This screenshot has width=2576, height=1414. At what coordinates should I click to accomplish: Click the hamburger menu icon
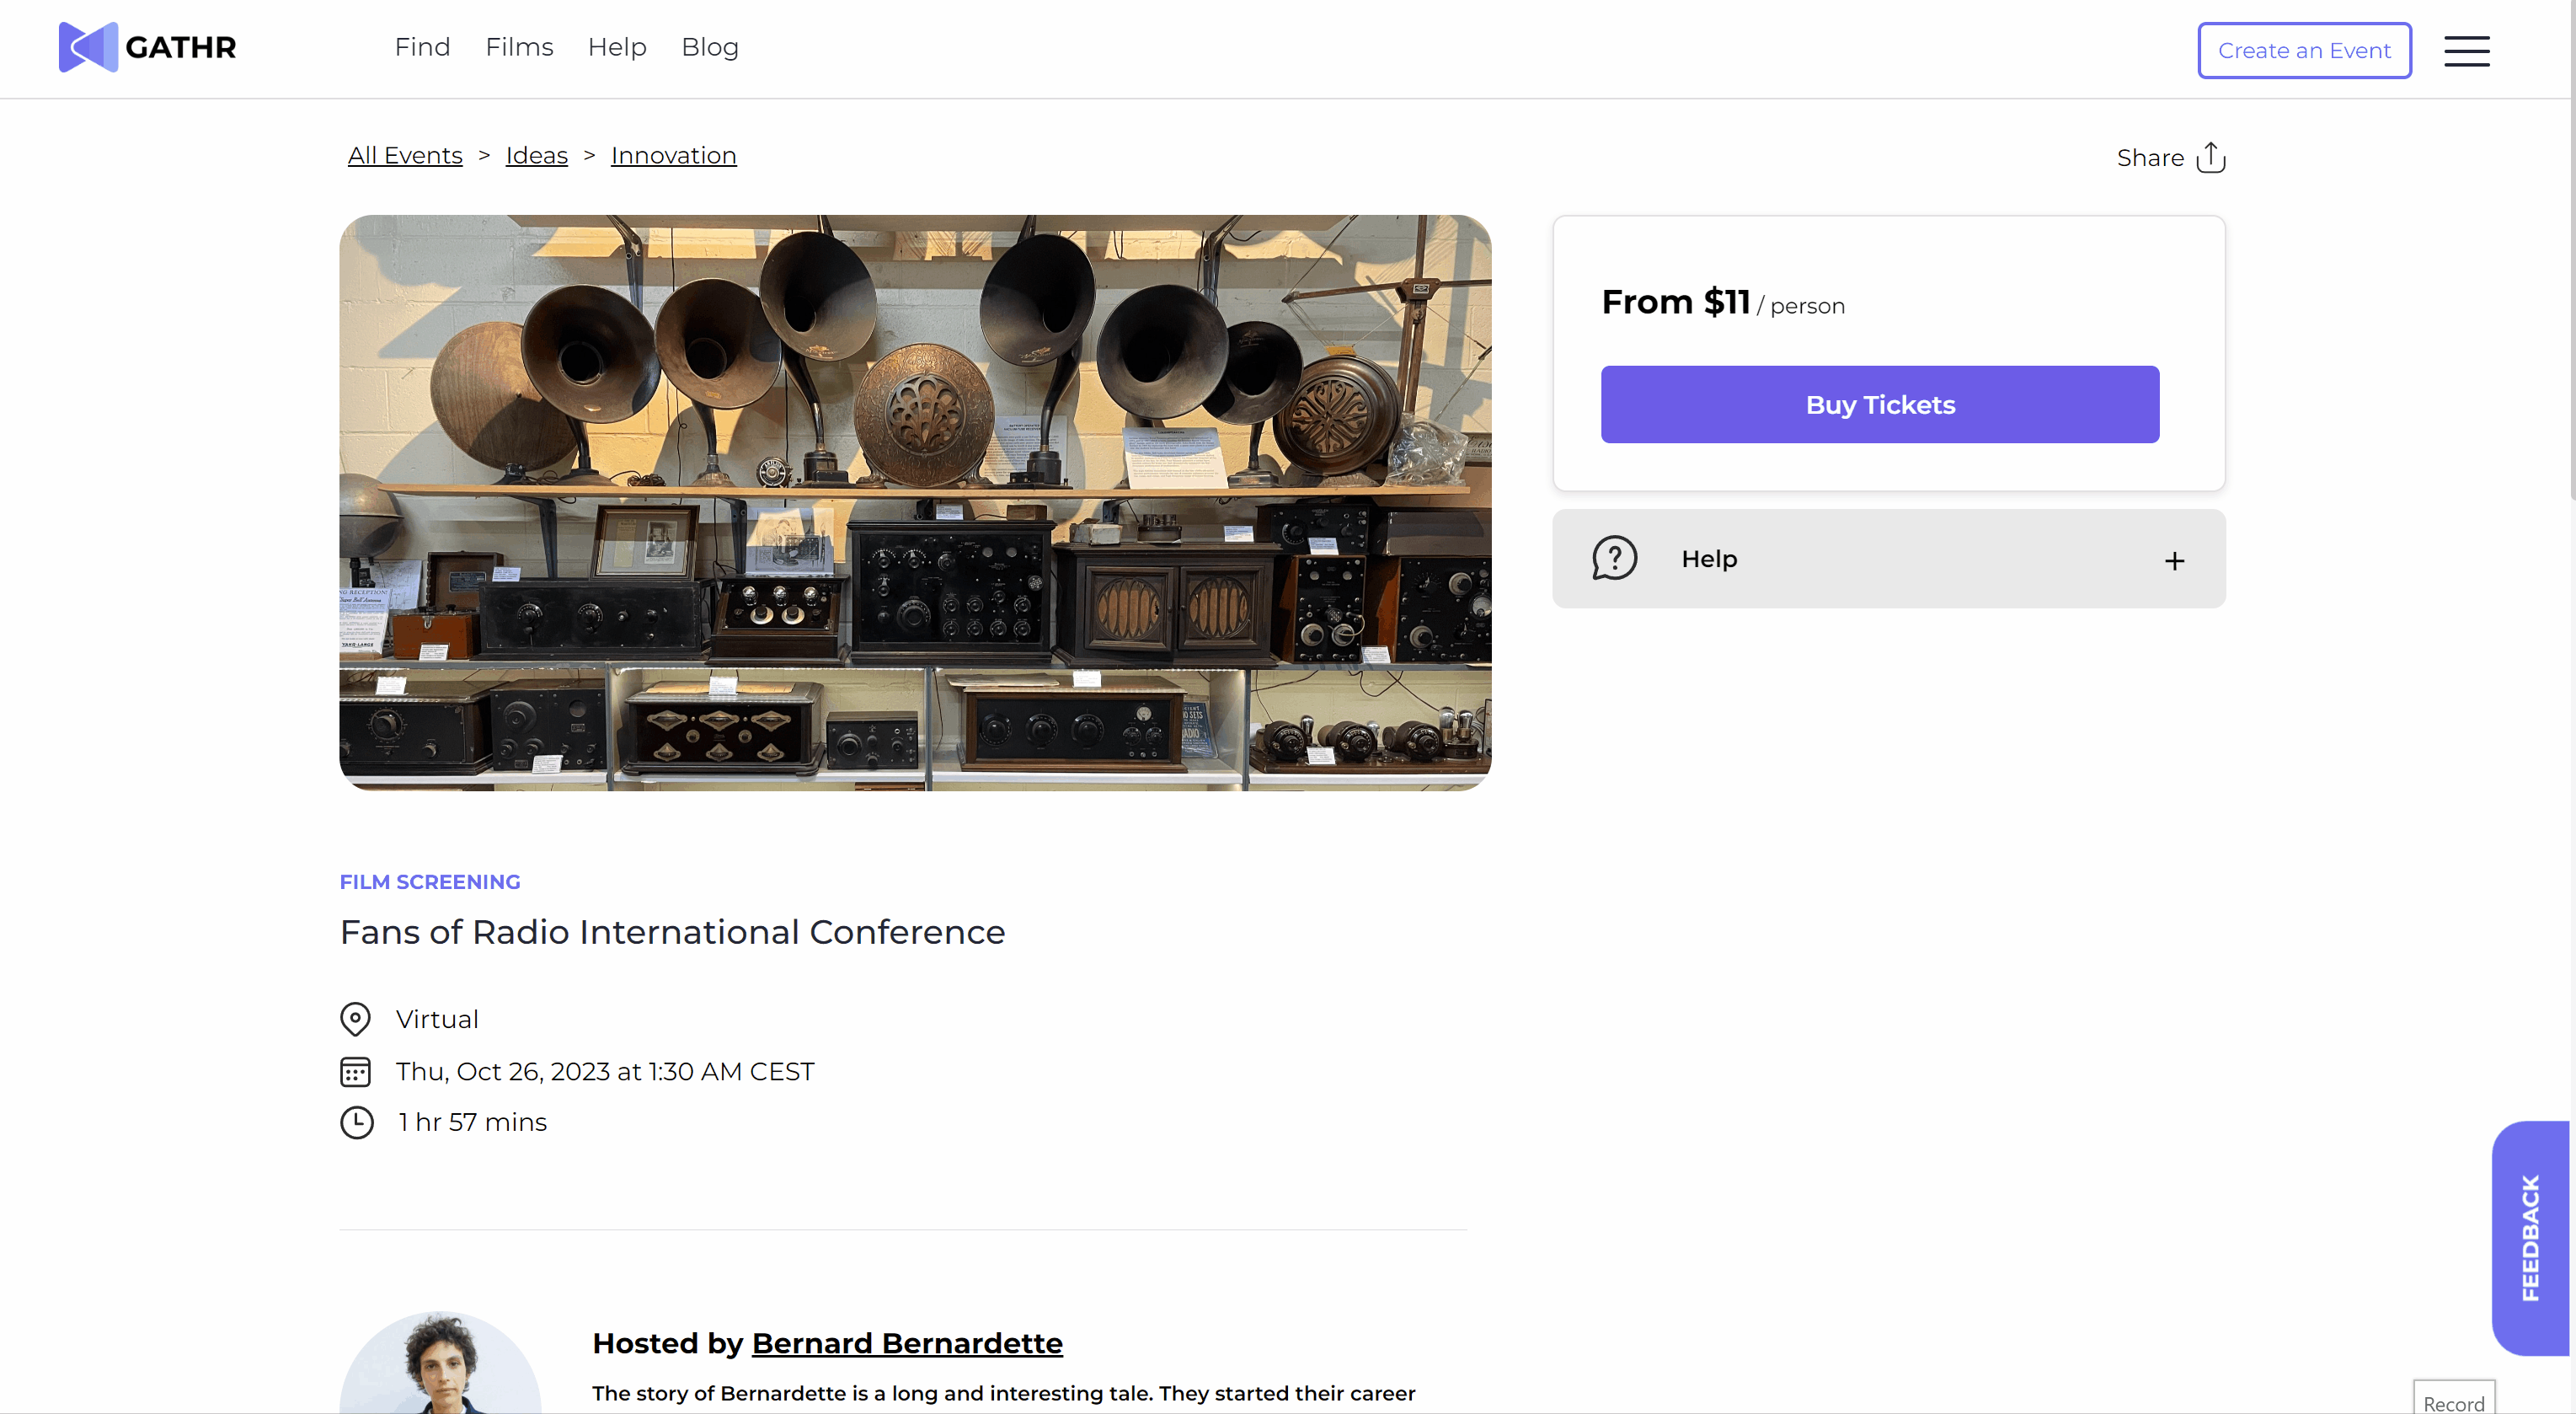[2468, 49]
